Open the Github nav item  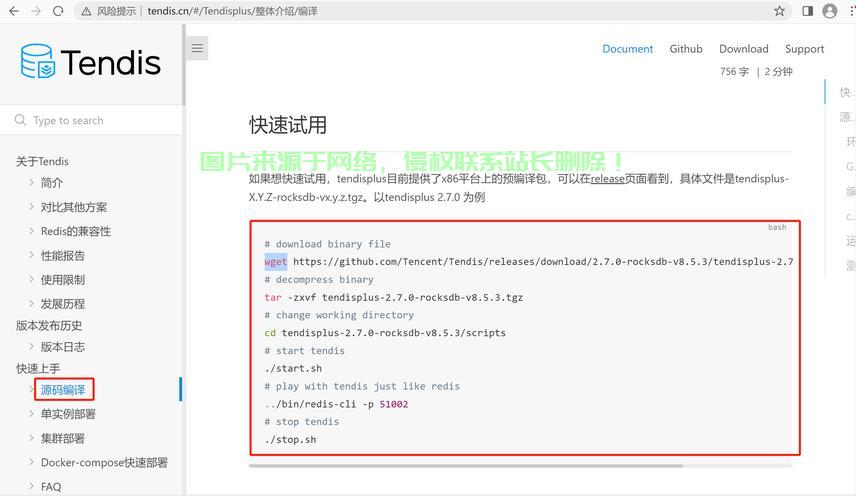686,49
